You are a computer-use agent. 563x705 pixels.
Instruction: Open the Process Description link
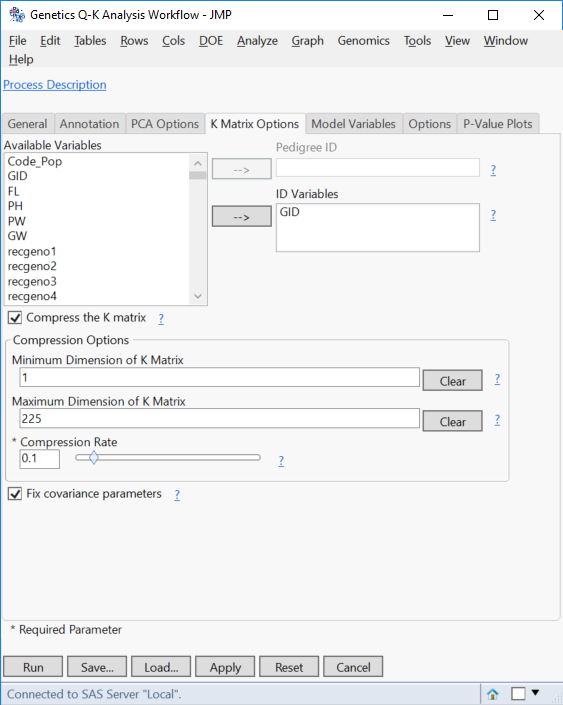tap(55, 85)
